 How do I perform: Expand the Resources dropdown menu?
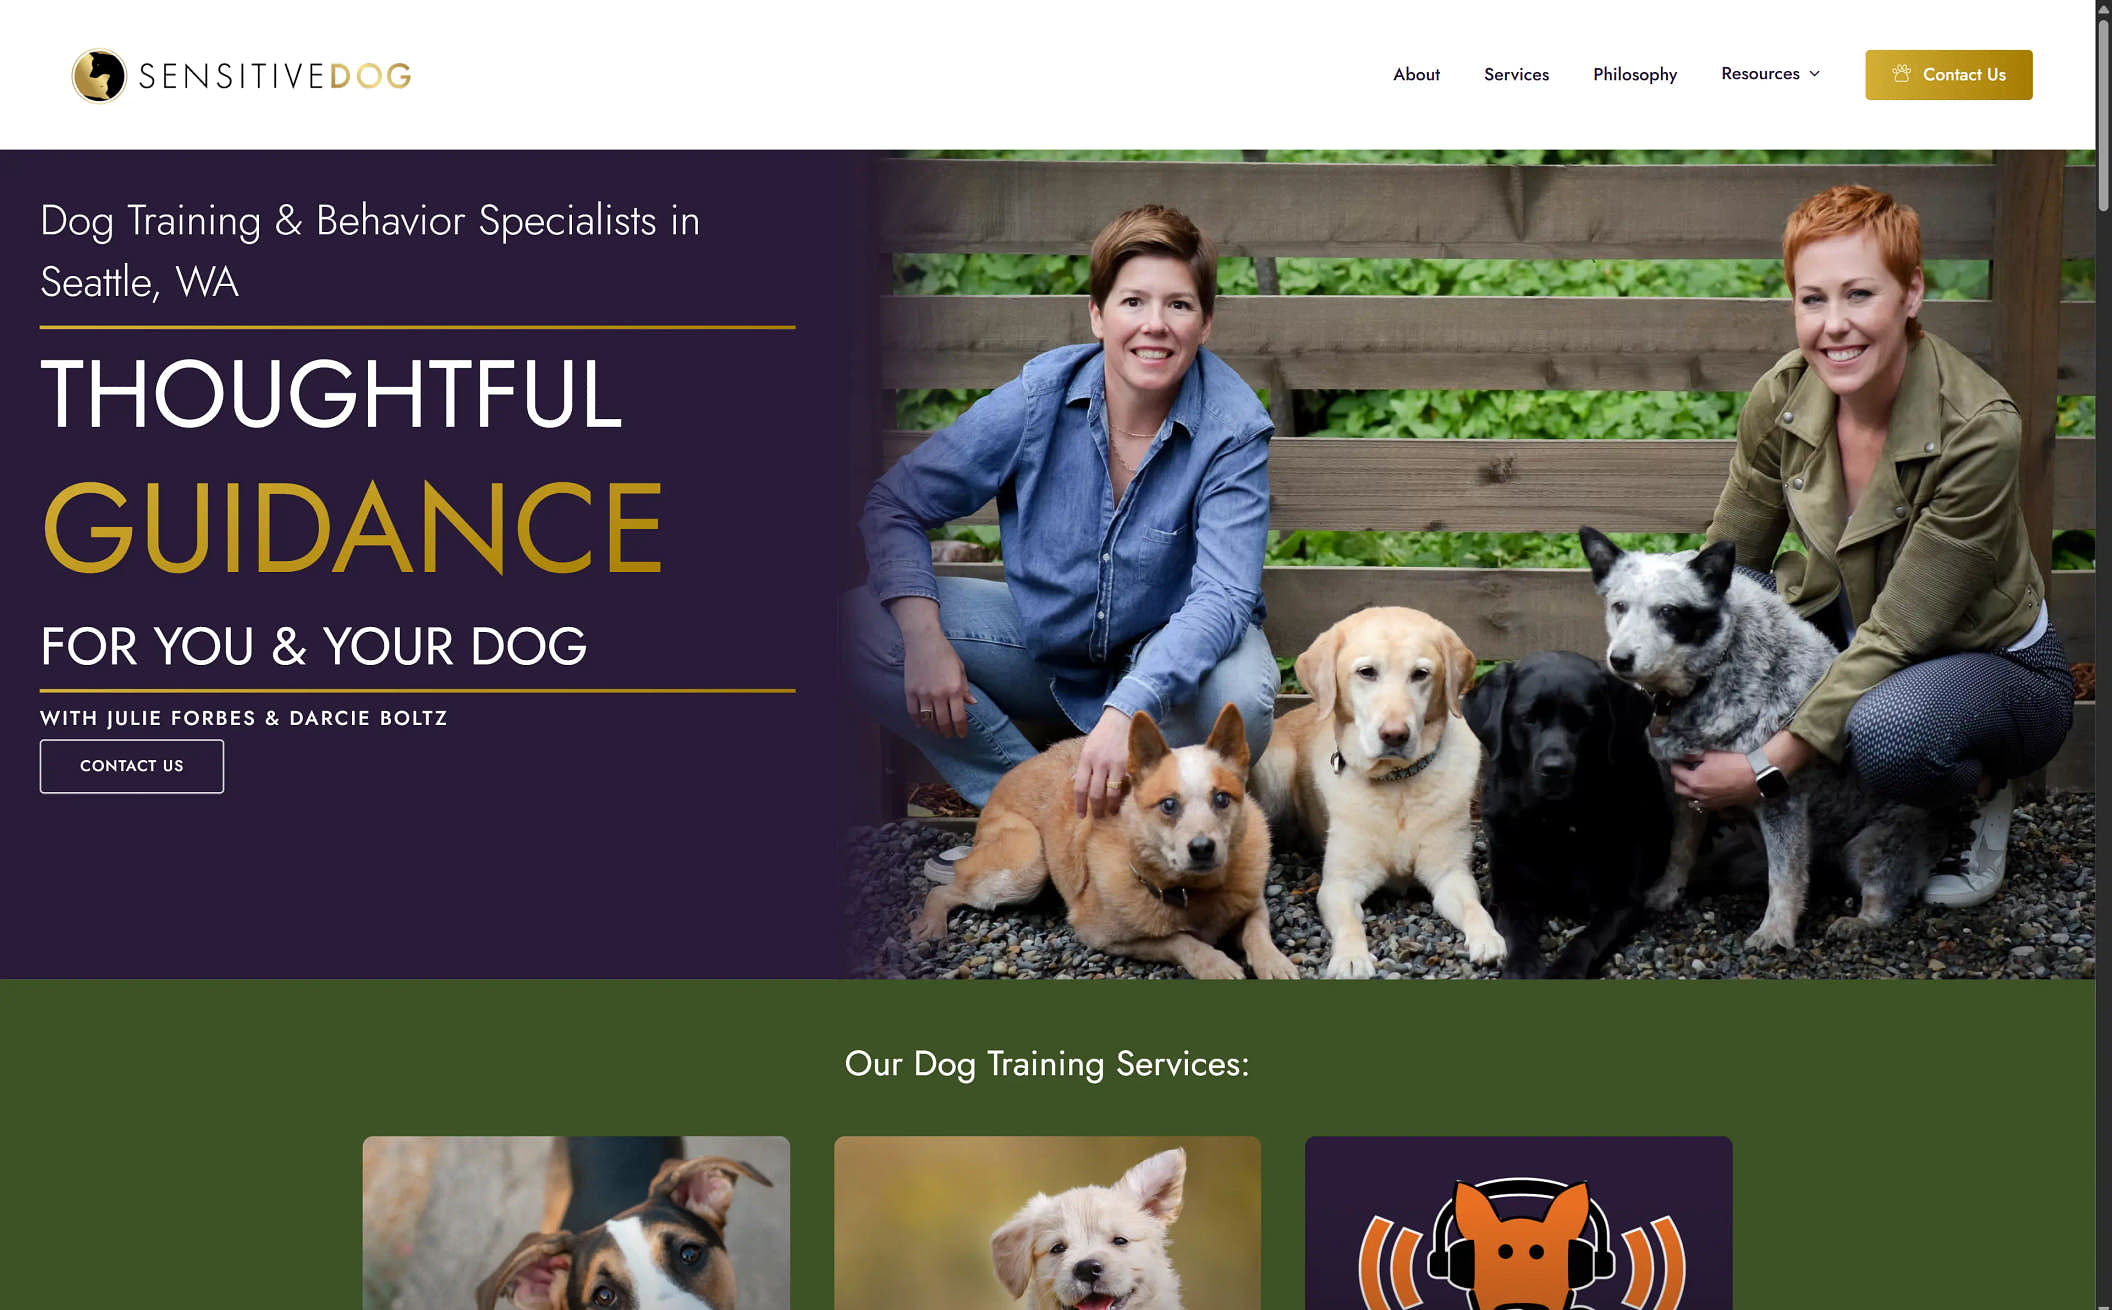tap(1770, 74)
